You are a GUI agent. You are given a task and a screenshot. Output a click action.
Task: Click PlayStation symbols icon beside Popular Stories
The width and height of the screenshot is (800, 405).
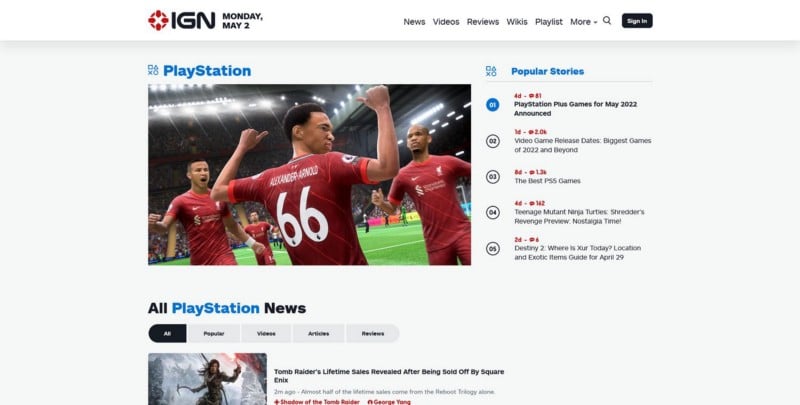pos(491,71)
